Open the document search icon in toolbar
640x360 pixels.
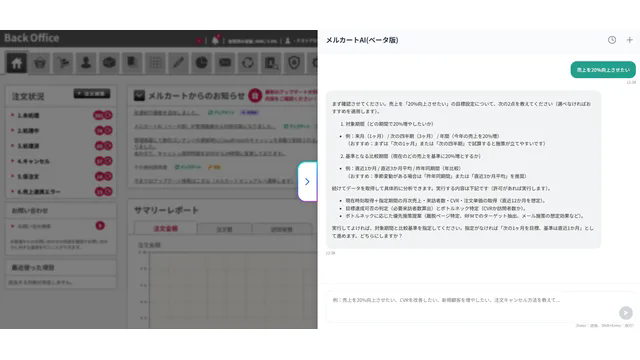click(271, 63)
